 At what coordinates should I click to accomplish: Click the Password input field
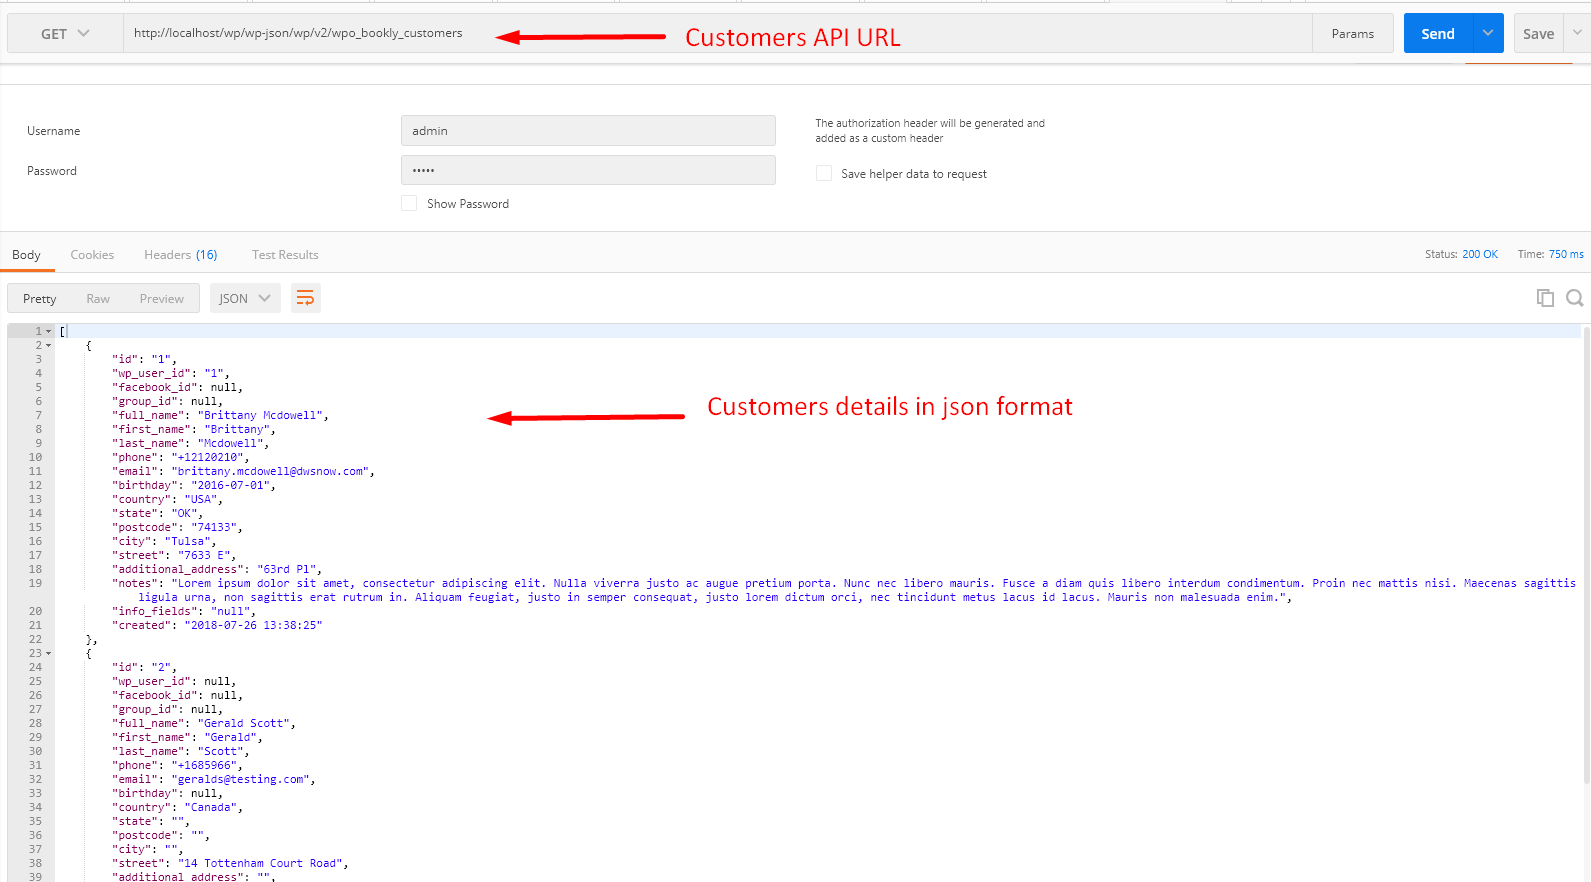[x=588, y=170]
